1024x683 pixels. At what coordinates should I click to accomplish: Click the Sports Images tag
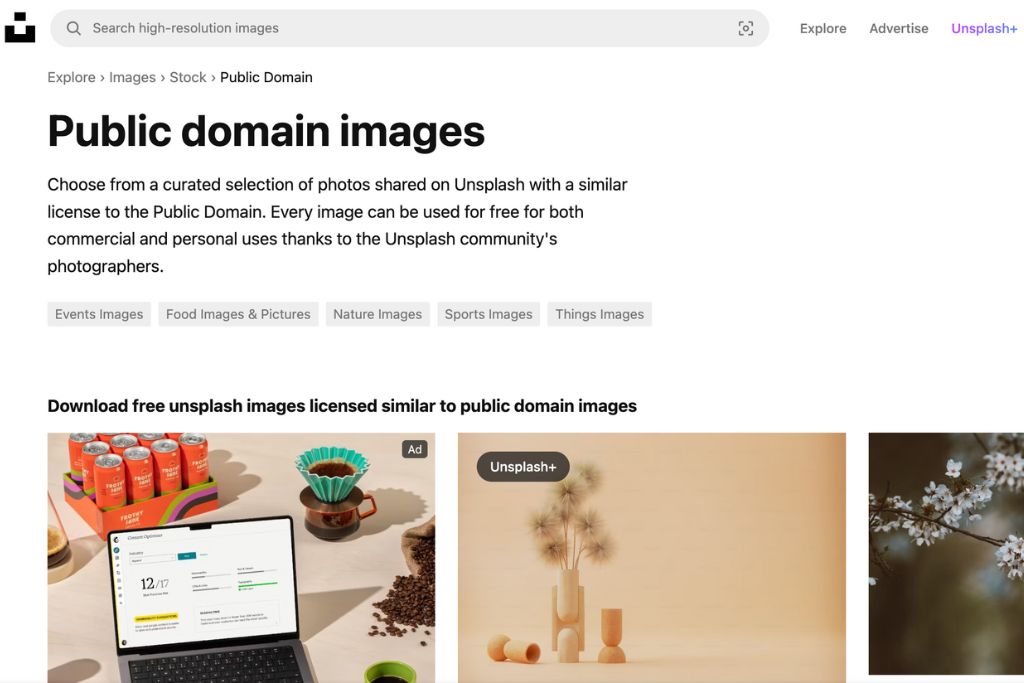488,314
